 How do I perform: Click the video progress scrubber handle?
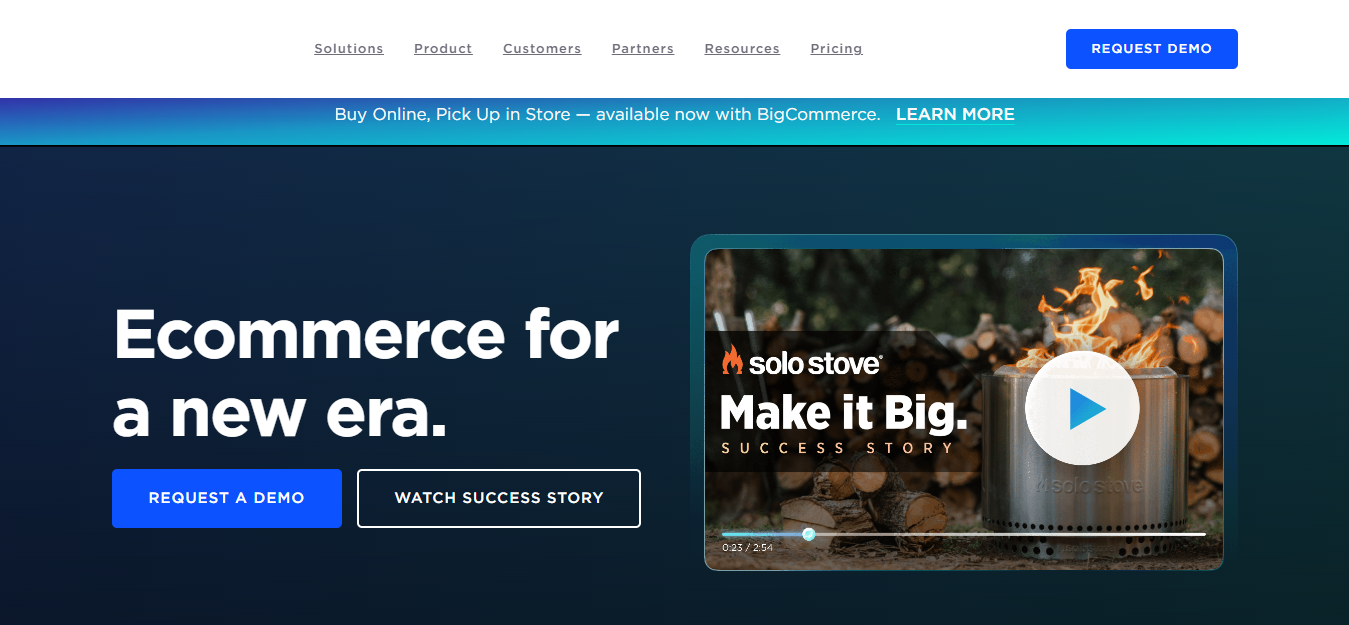pos(809,534)
